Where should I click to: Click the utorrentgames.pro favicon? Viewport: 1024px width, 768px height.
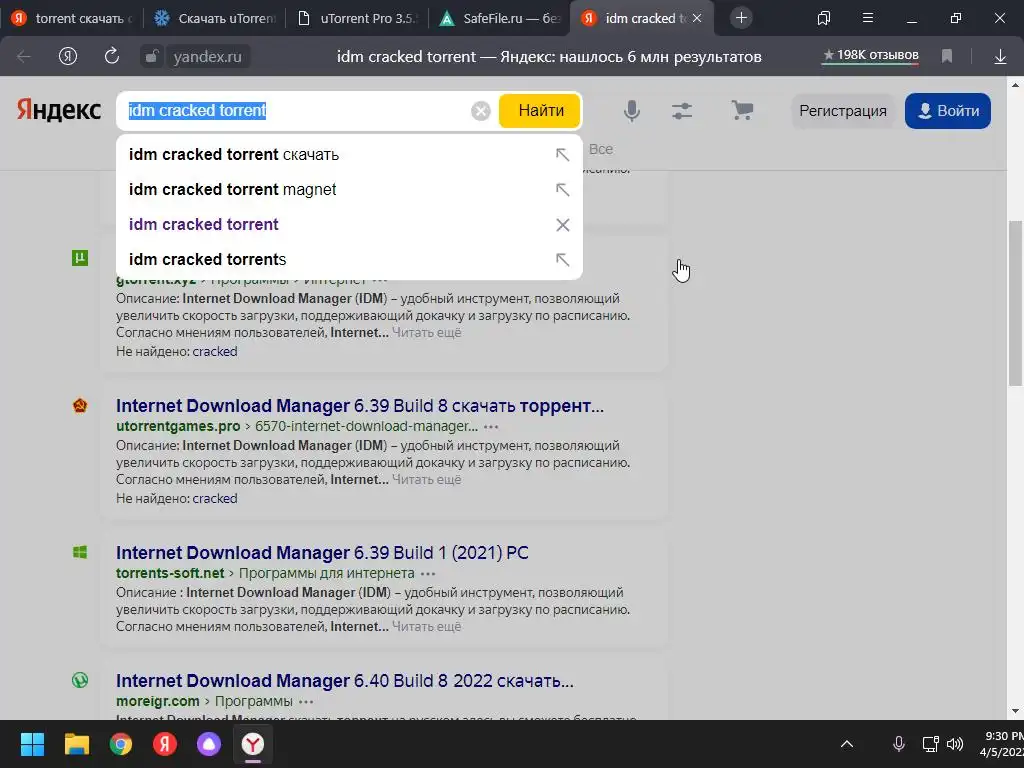80,406
